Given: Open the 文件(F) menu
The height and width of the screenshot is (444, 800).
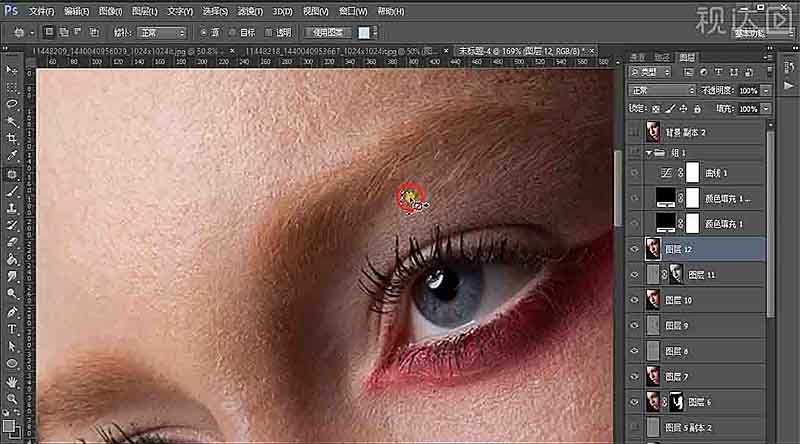Looking at the screenshot, I should (x=41, y=11).
